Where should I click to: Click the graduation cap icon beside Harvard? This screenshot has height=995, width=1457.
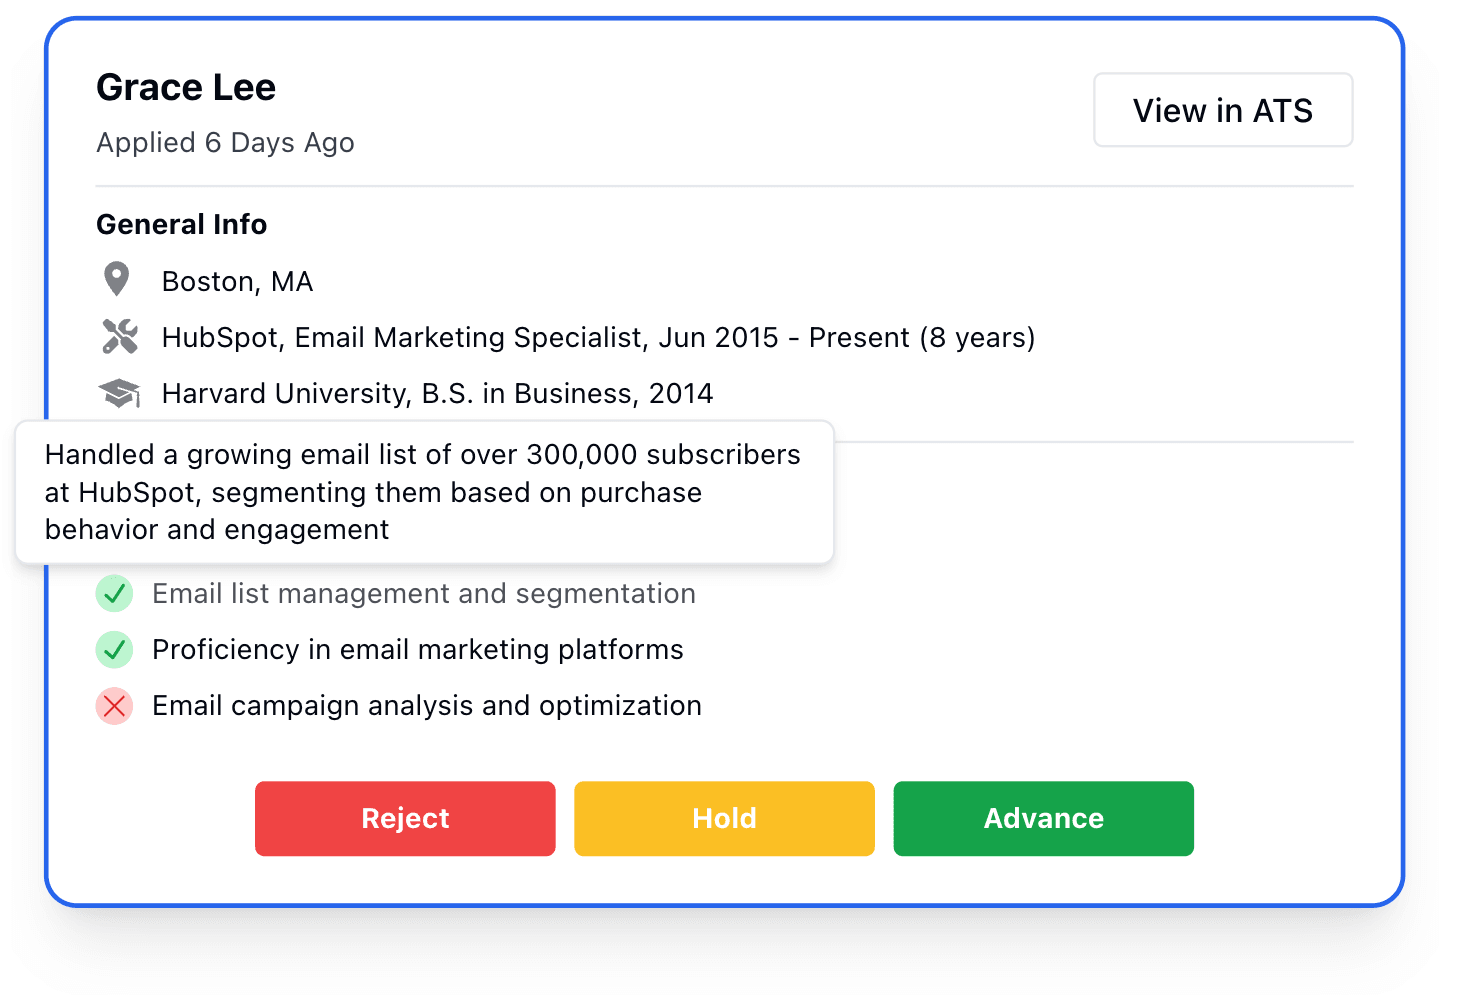pos(119,393)
